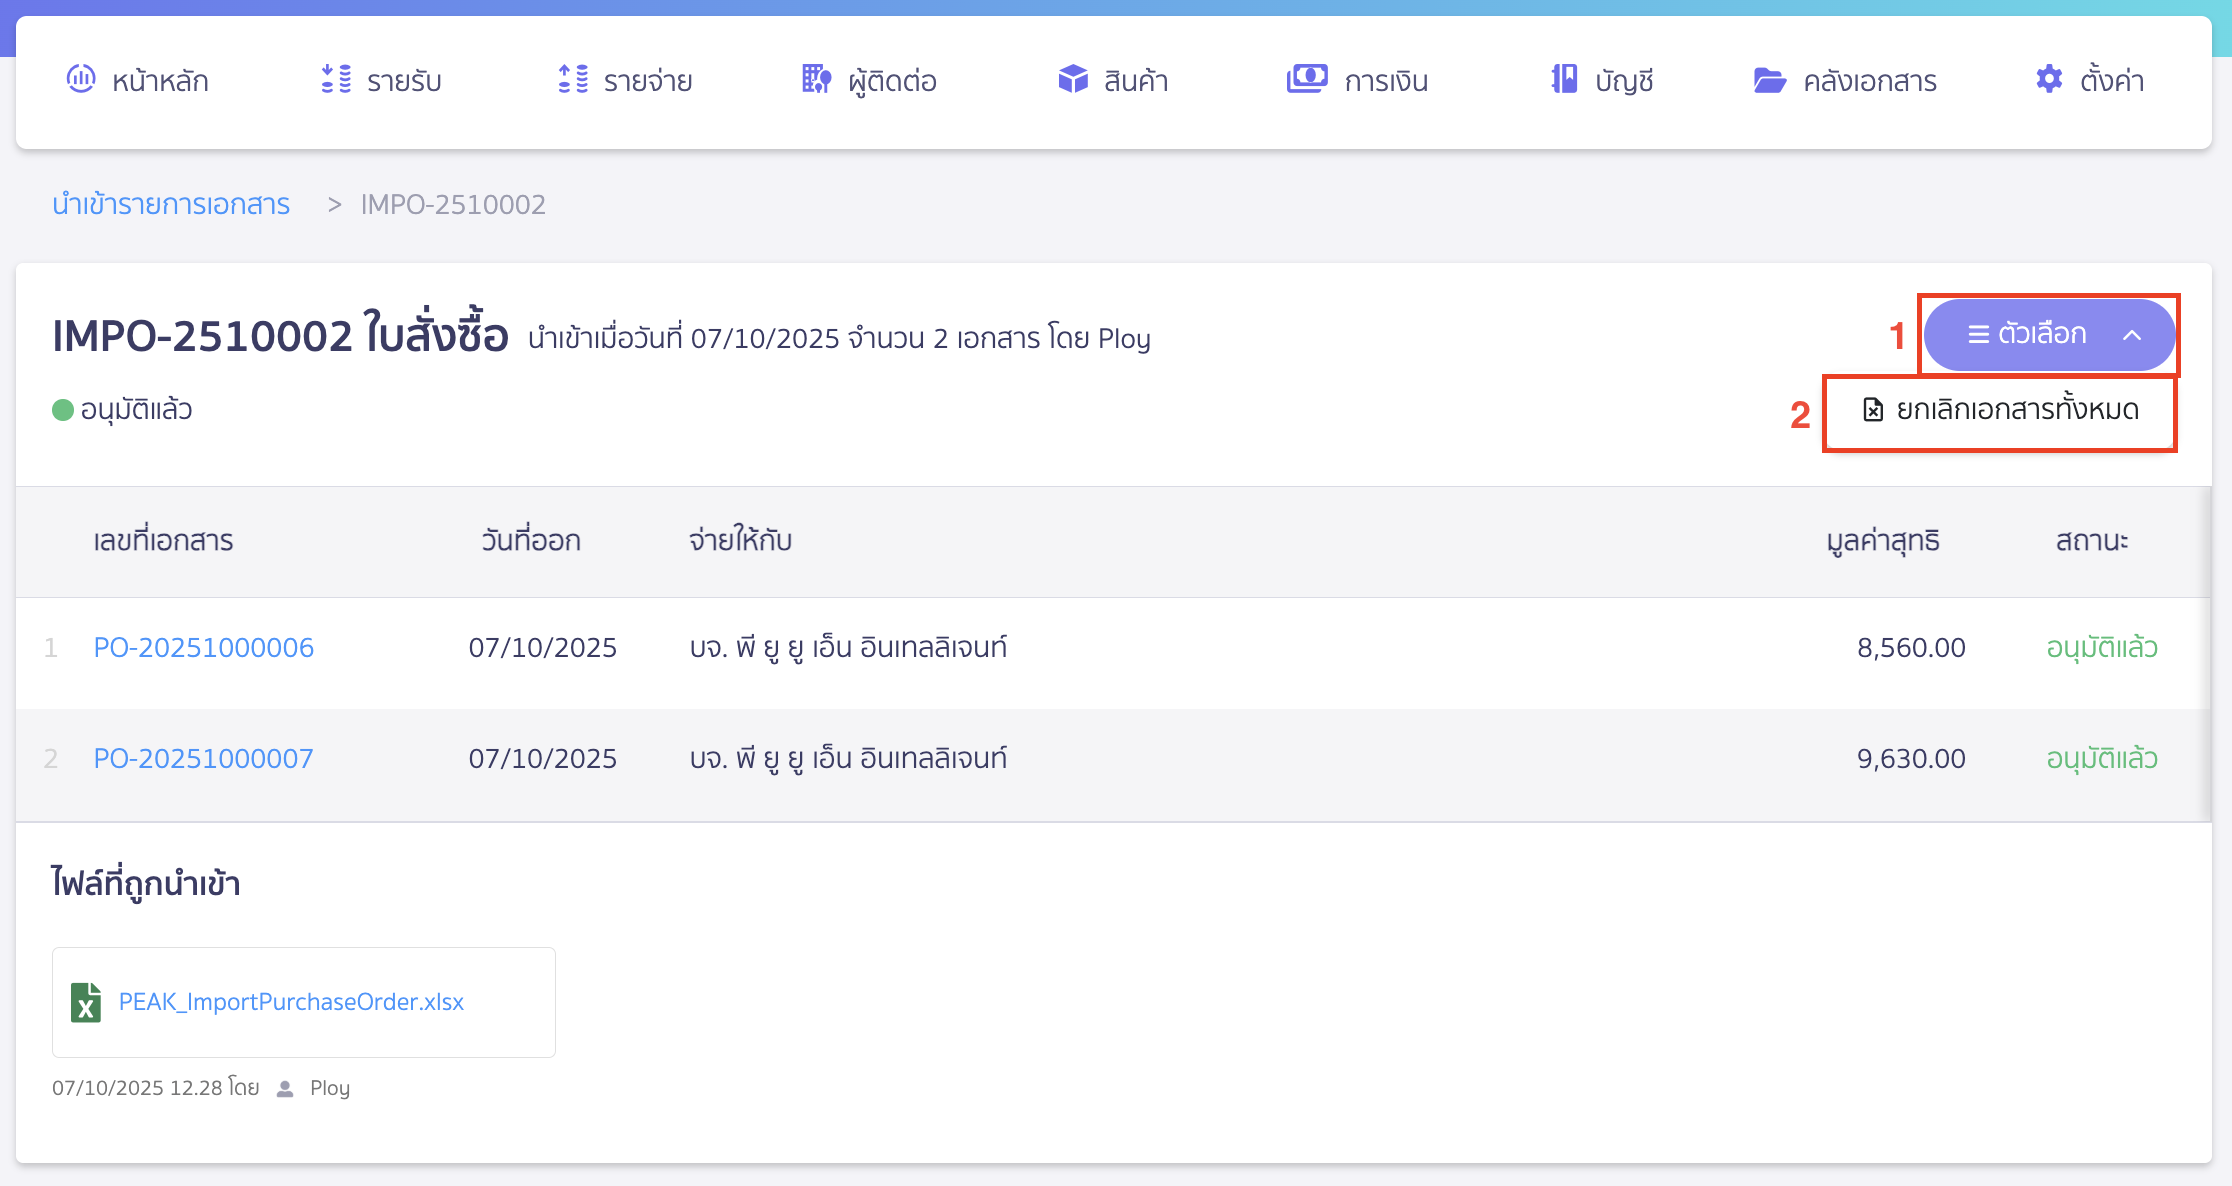
Task: Click the บัญชี accounting book icon
Action: [1564, 79]
